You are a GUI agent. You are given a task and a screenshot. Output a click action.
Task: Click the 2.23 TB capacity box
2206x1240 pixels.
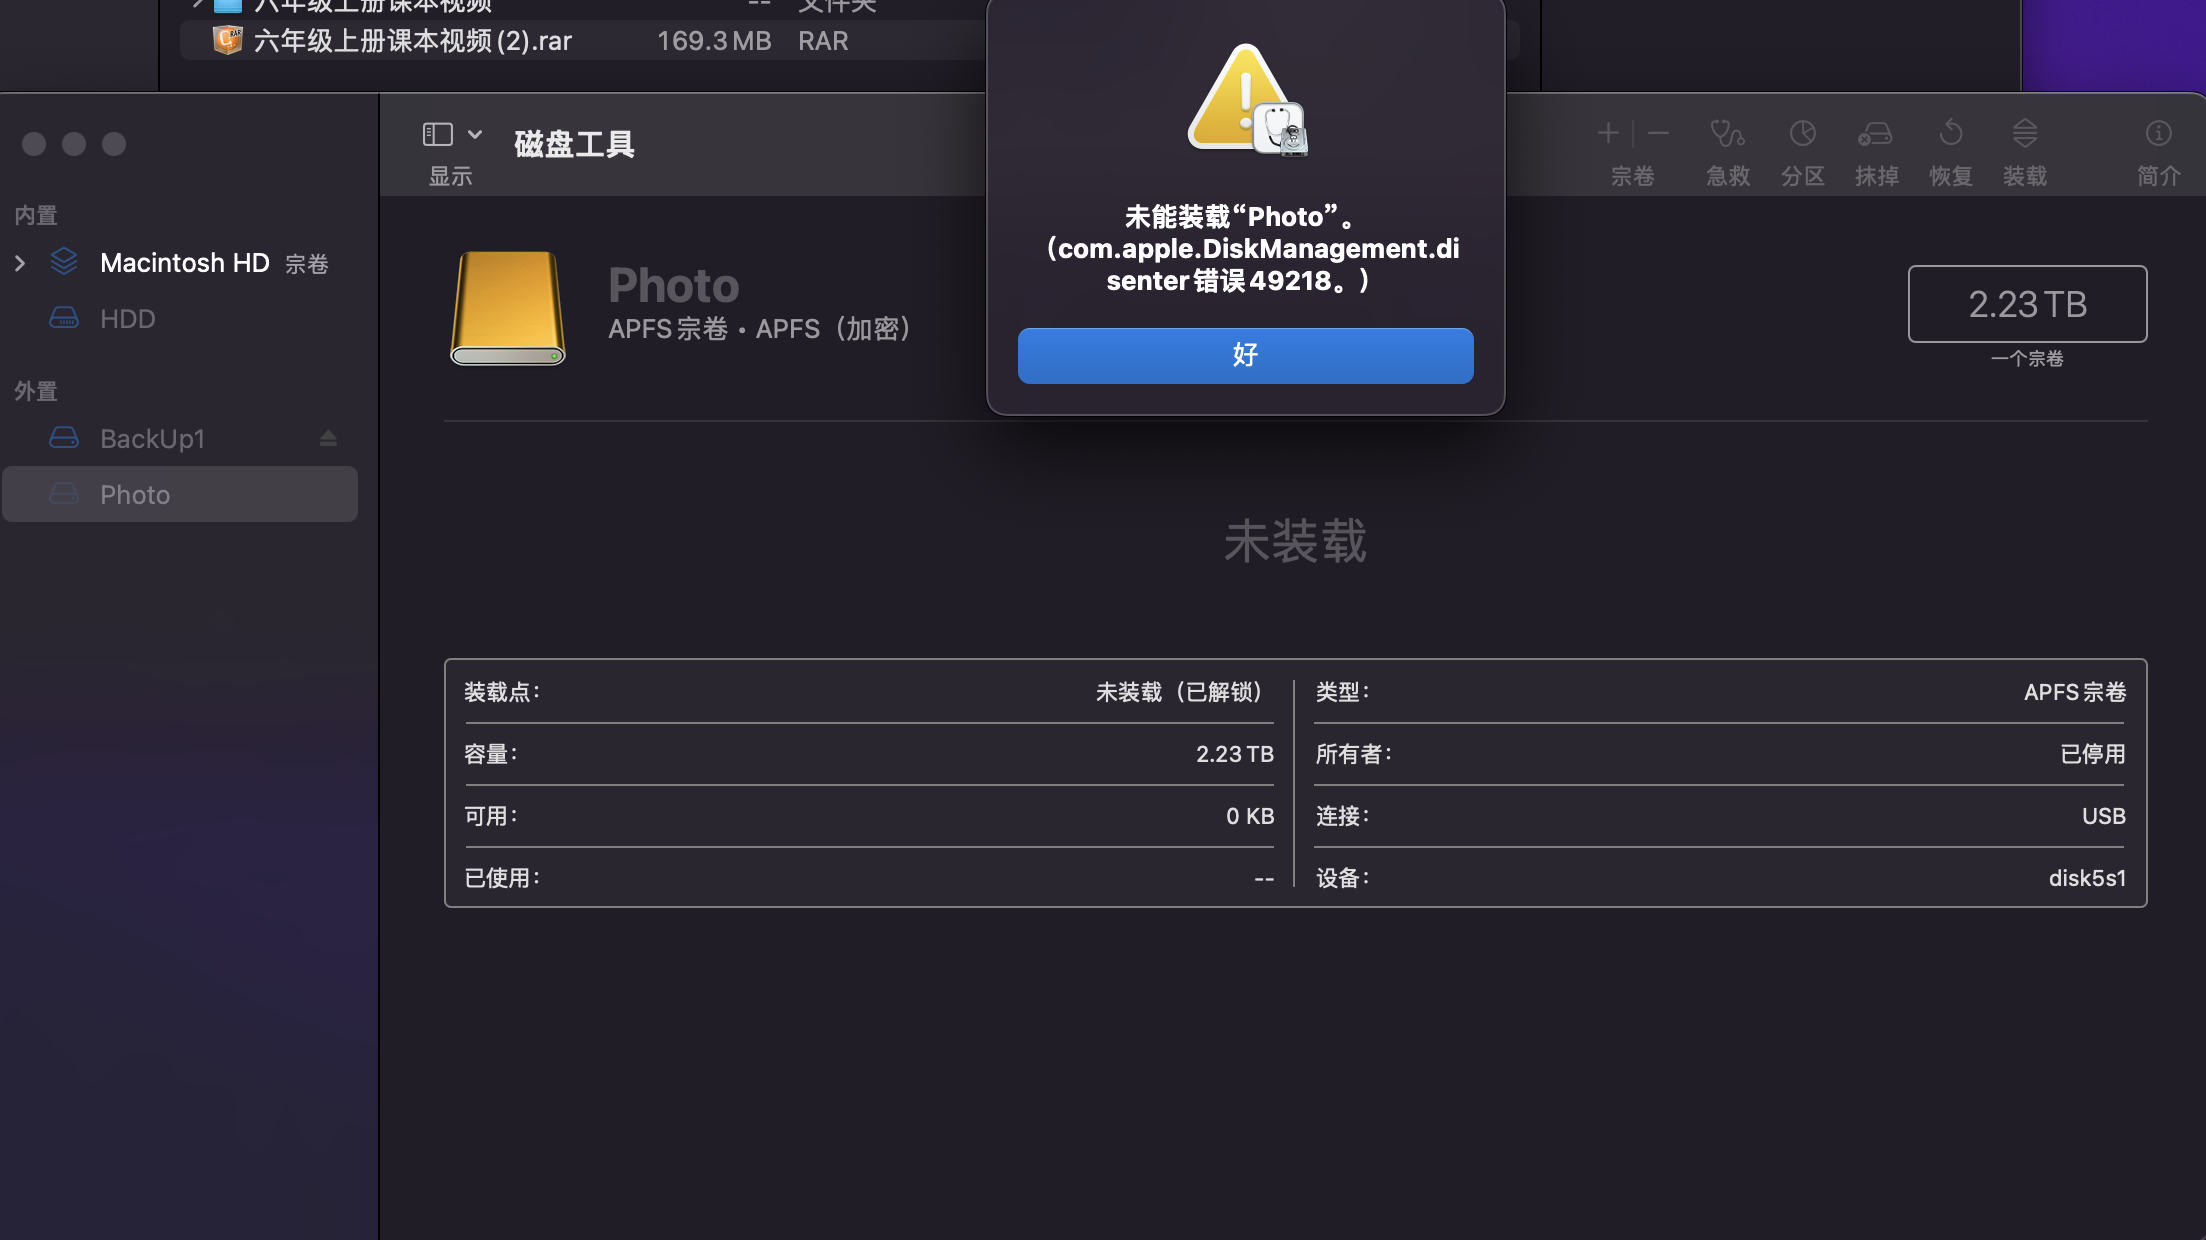tap(2027, 304)
